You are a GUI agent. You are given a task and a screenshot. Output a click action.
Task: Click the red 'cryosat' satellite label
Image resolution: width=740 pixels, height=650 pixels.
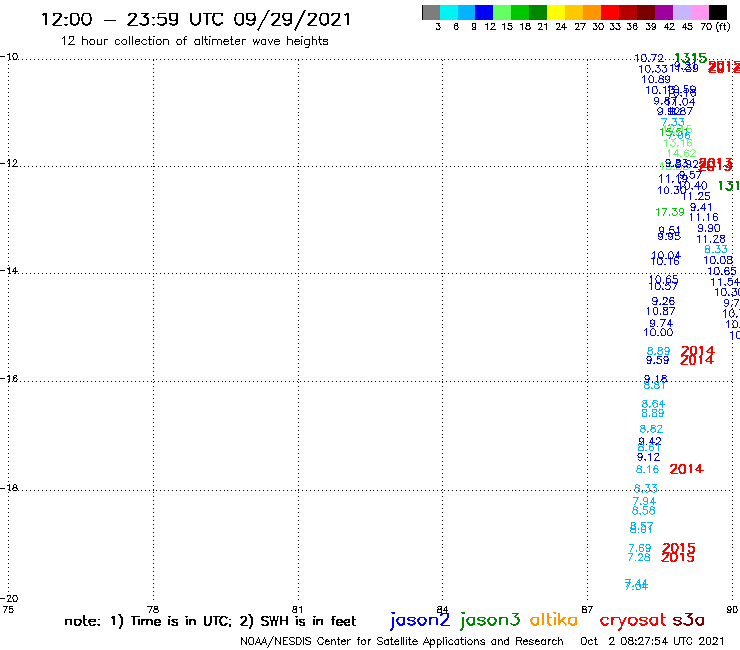pos(632,620)
